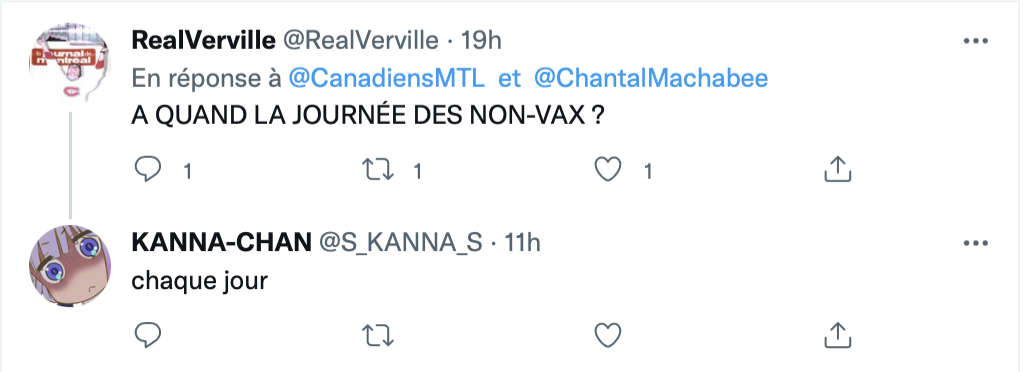Open the 19h timestamp permalink
The width and height of the screenshot is (1024, 372).
pyautogui.click(x=481, y=40)
